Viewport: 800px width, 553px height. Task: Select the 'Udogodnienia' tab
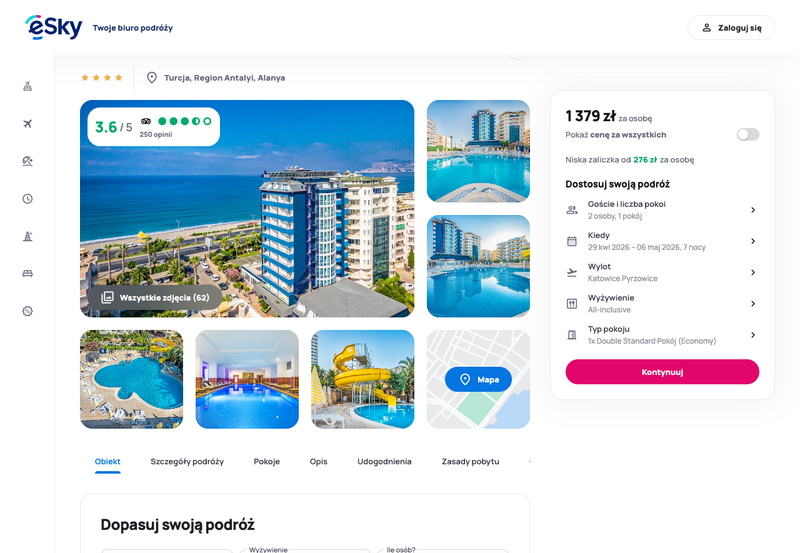click(x=384, y=461)
